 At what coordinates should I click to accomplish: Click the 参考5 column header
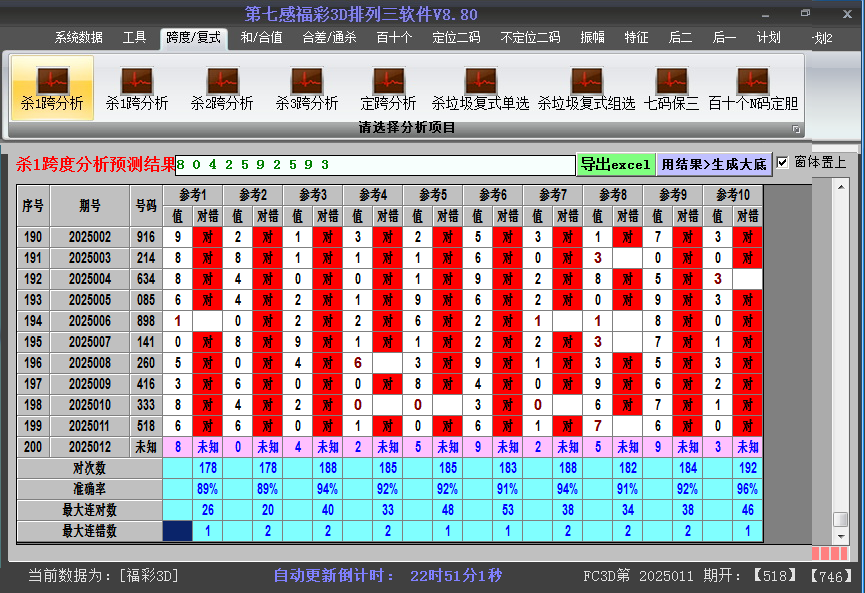click(433, 195)
